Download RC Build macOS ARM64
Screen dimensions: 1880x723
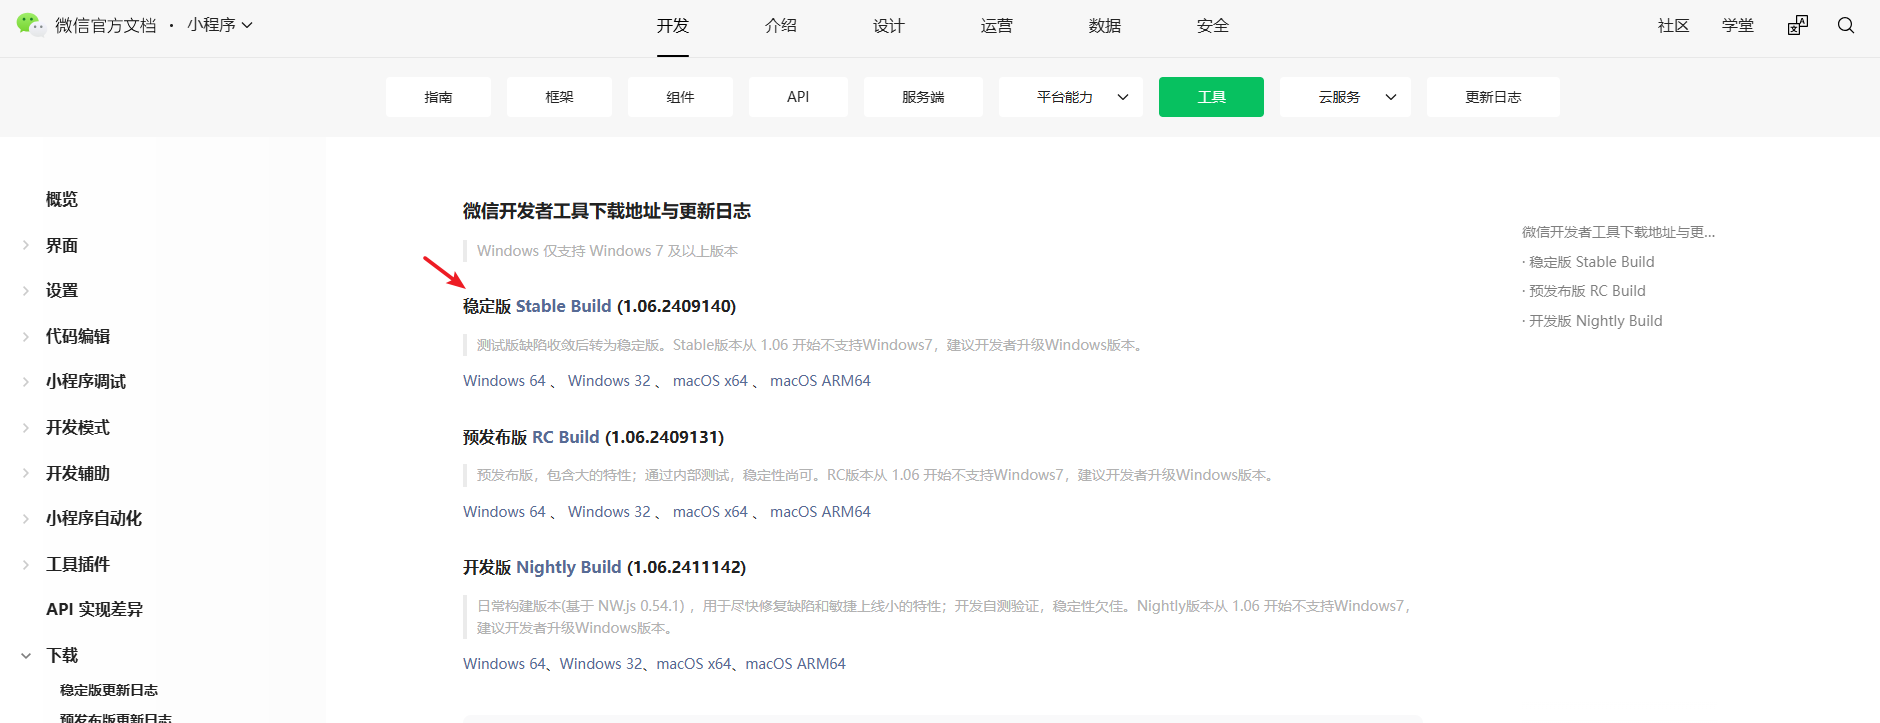(x=820, y=512)
